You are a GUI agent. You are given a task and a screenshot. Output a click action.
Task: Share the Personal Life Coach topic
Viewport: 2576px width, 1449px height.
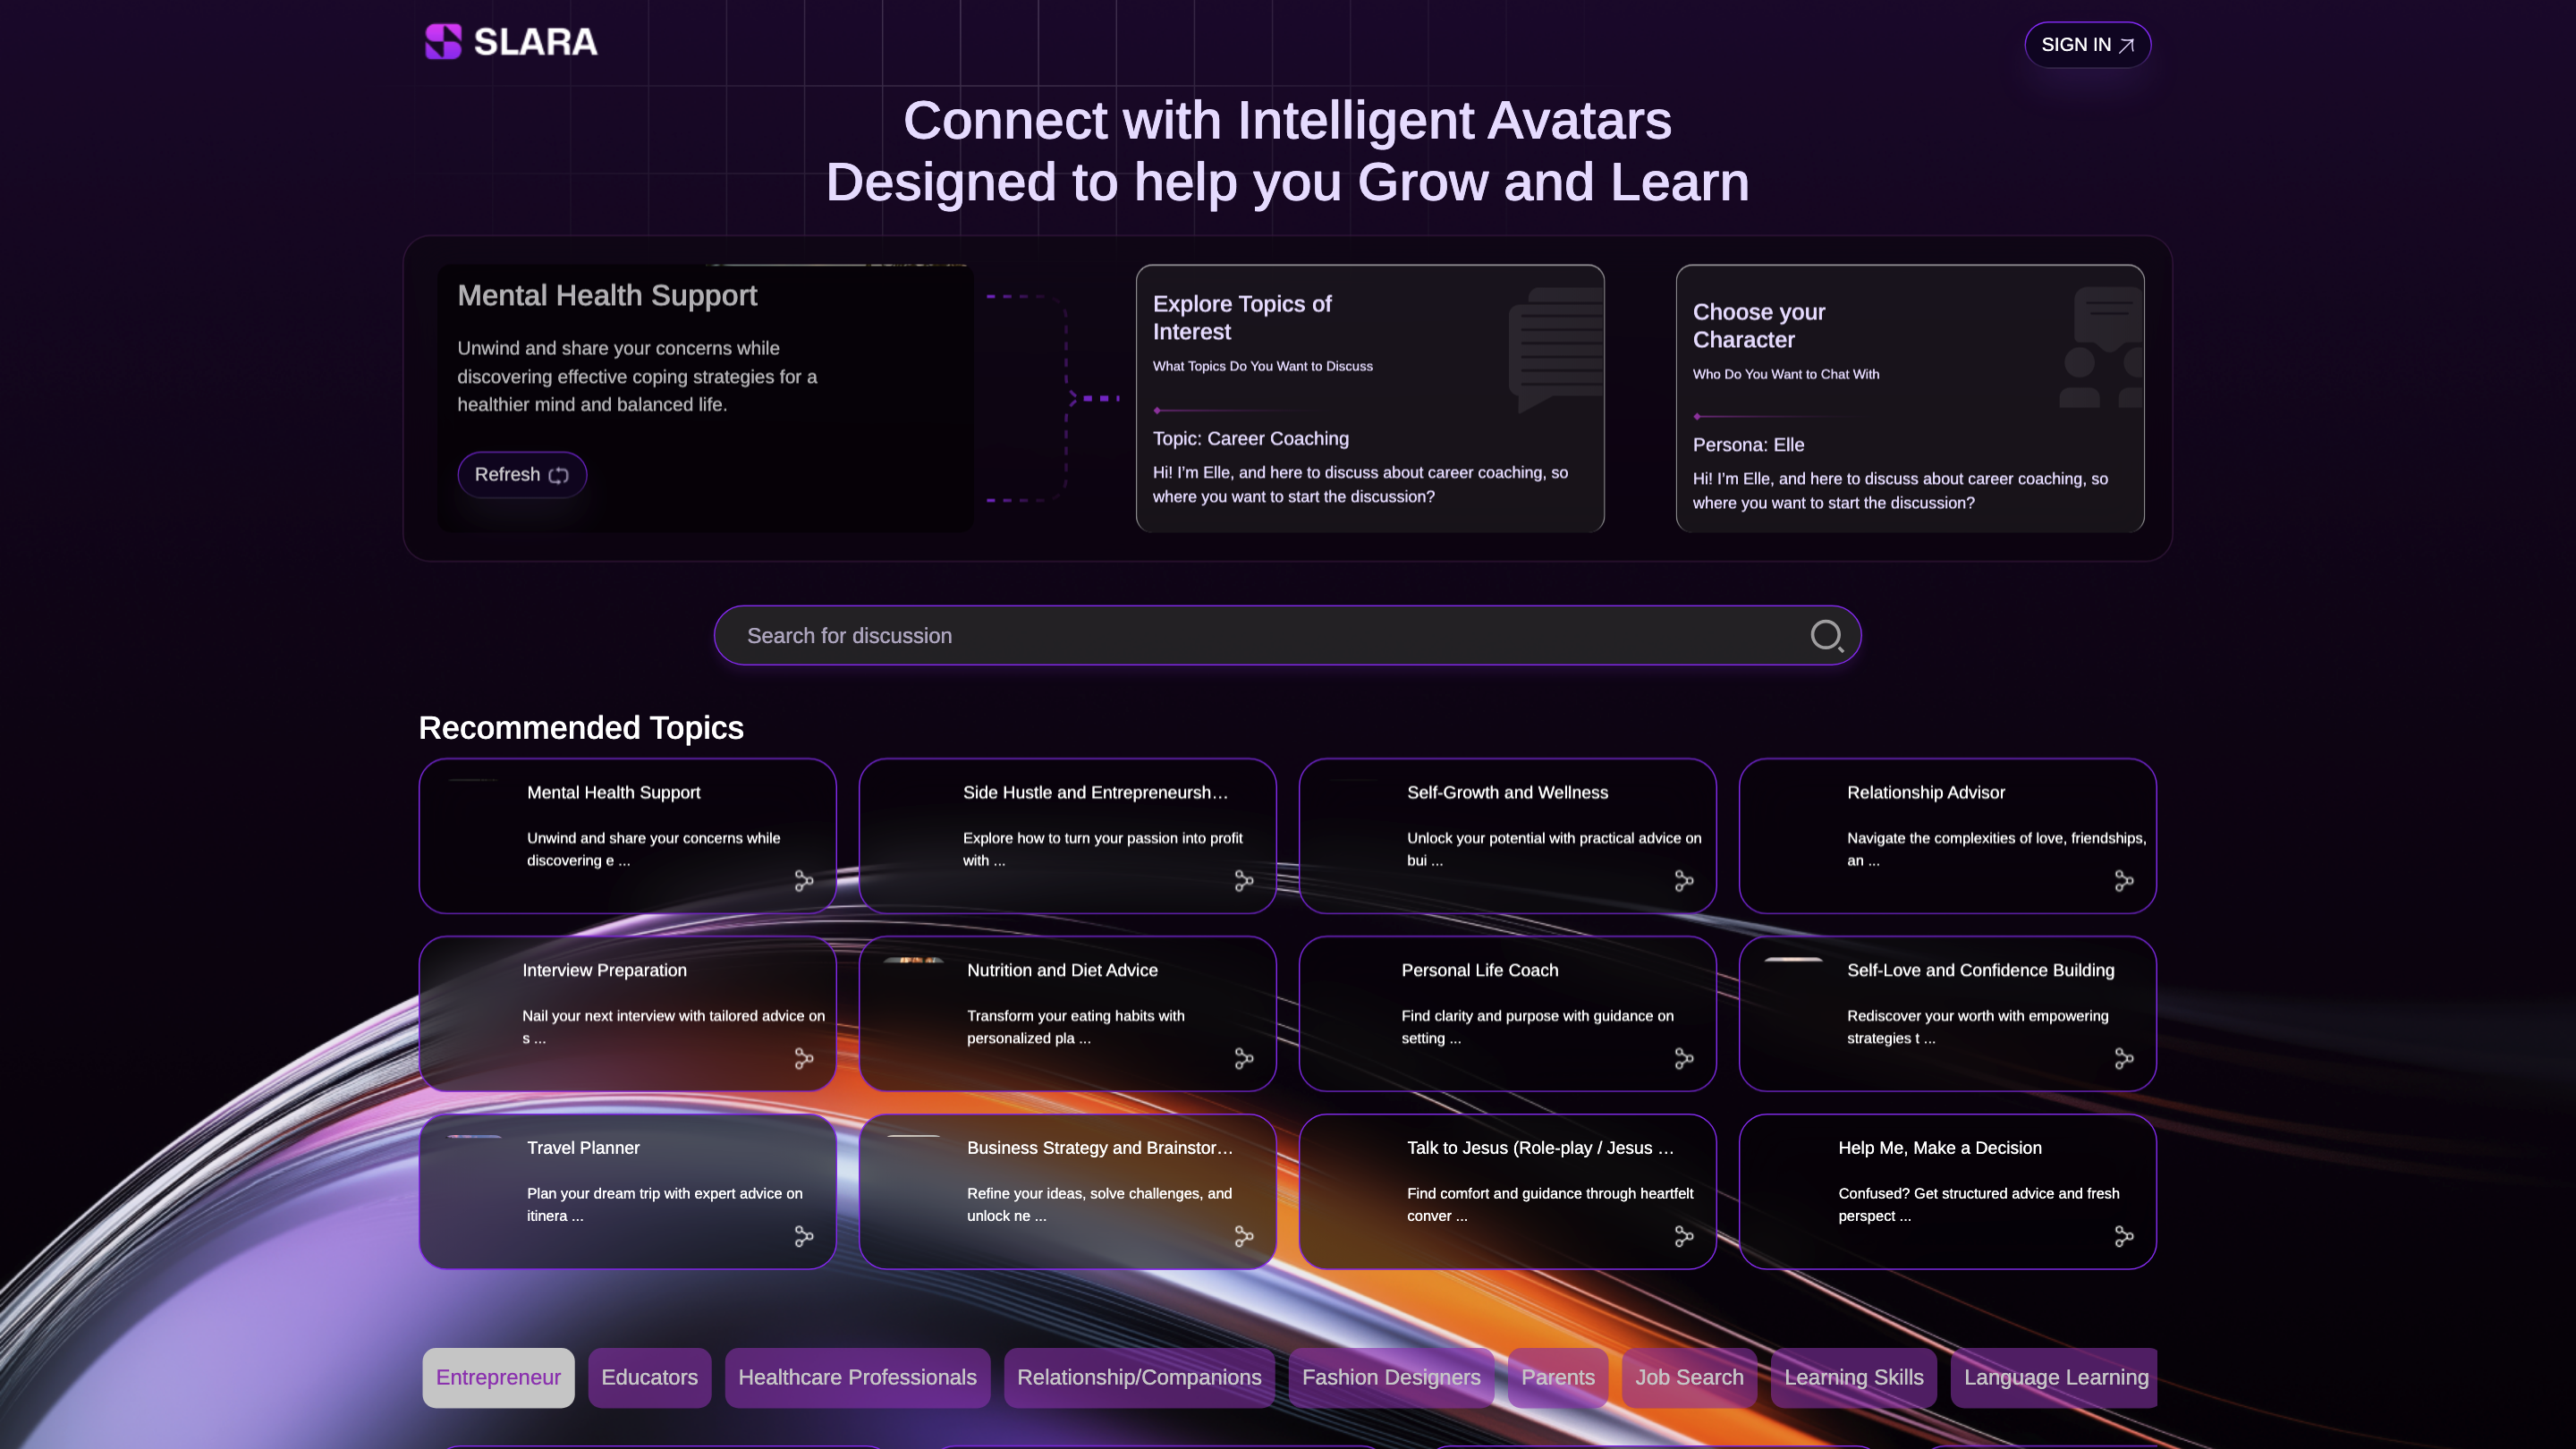point(1684,1059)
